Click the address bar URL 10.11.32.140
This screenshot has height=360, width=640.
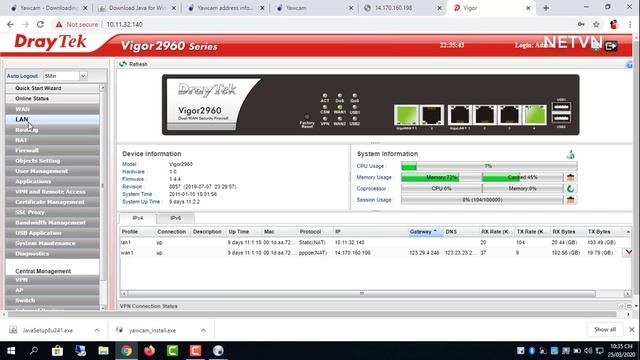pos(124,24)
